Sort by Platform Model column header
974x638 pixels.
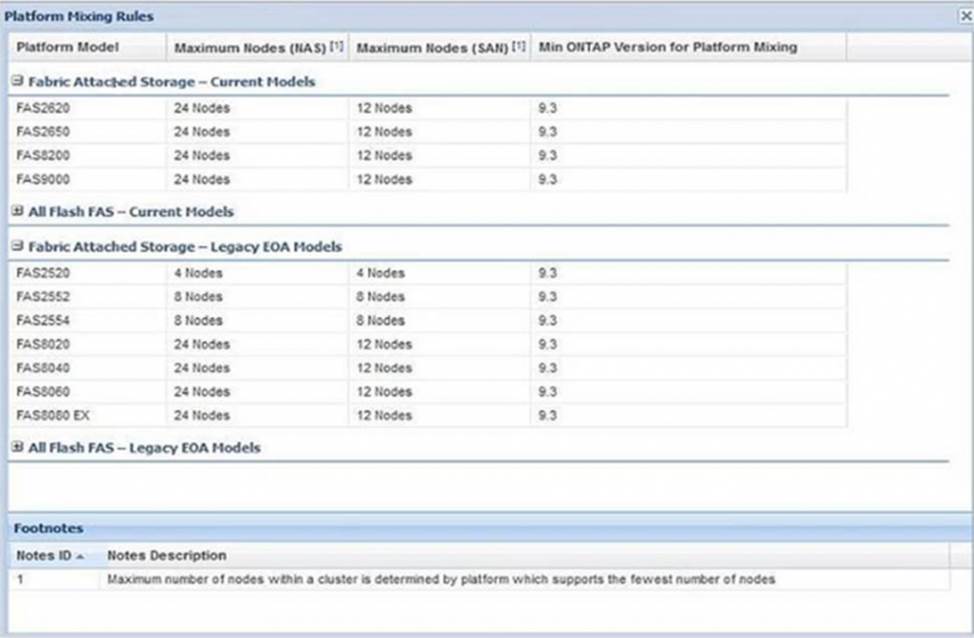click(x=68, y=47)
